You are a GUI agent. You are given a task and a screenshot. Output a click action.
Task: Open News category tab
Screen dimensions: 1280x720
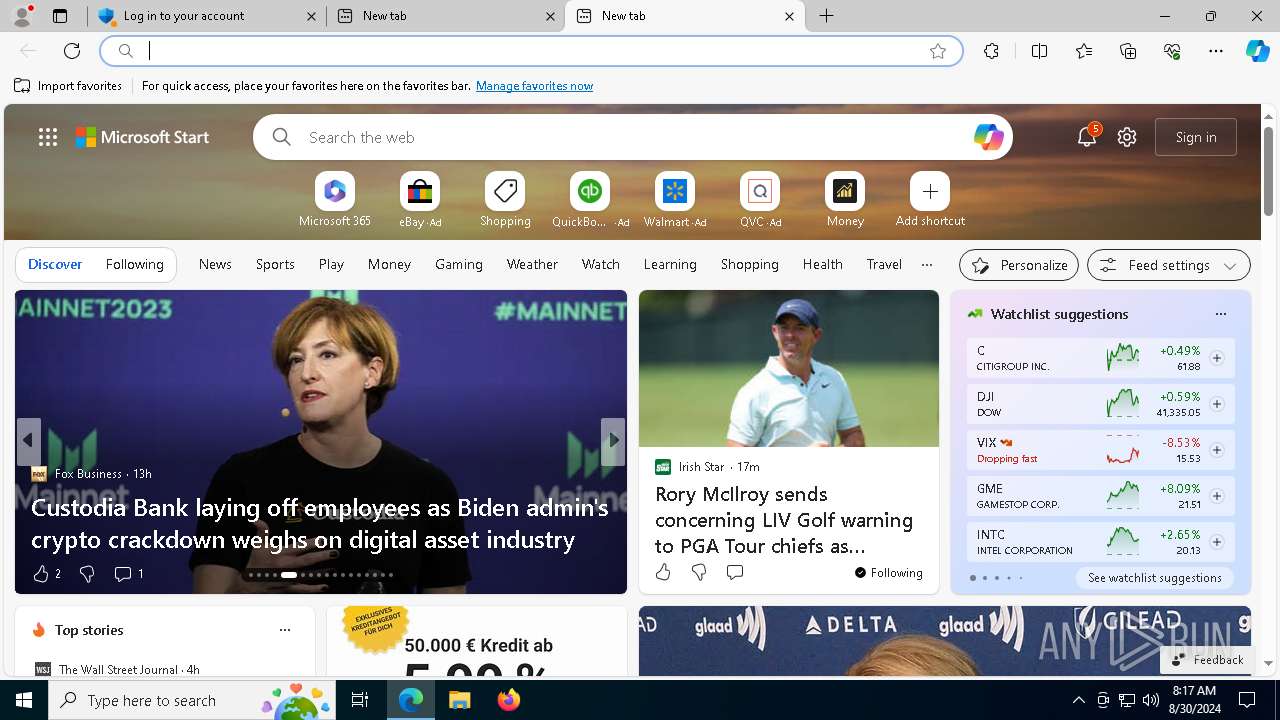215,264
